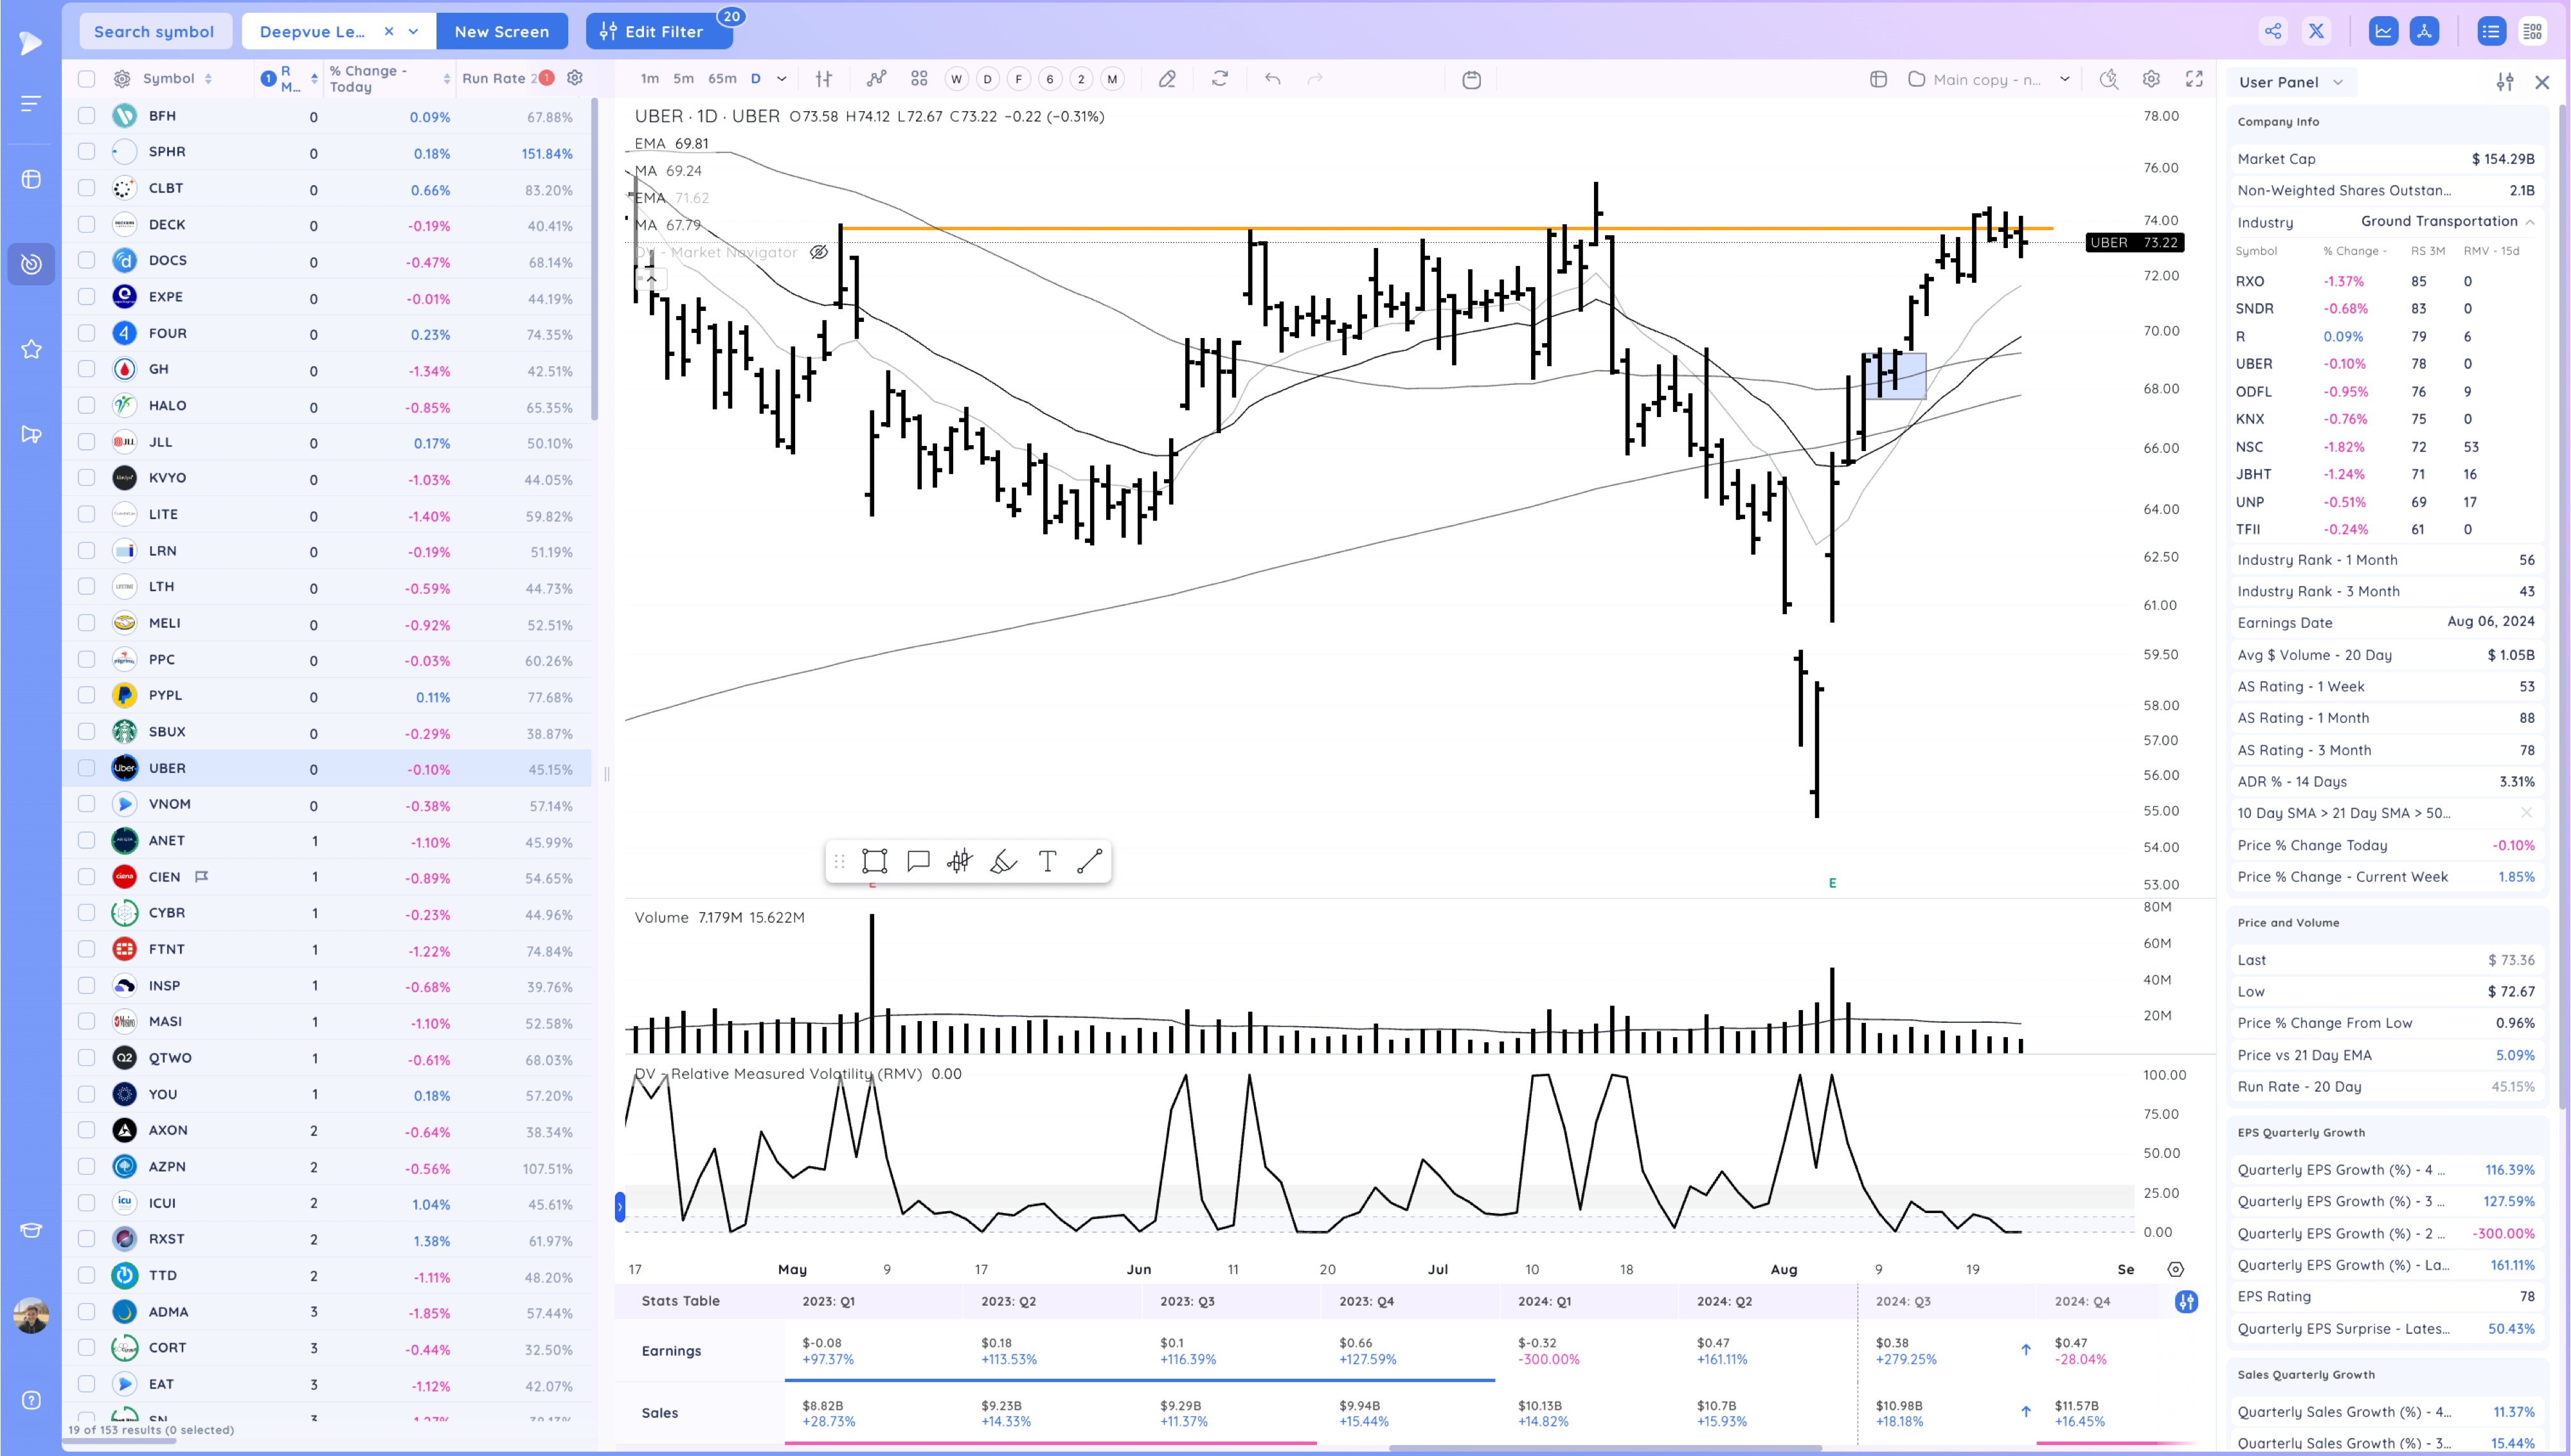Click the X (Twitter) share icon
Image resolution: width=2571 pixels, height=1456 pixels.
click(x=2316, y=31)
